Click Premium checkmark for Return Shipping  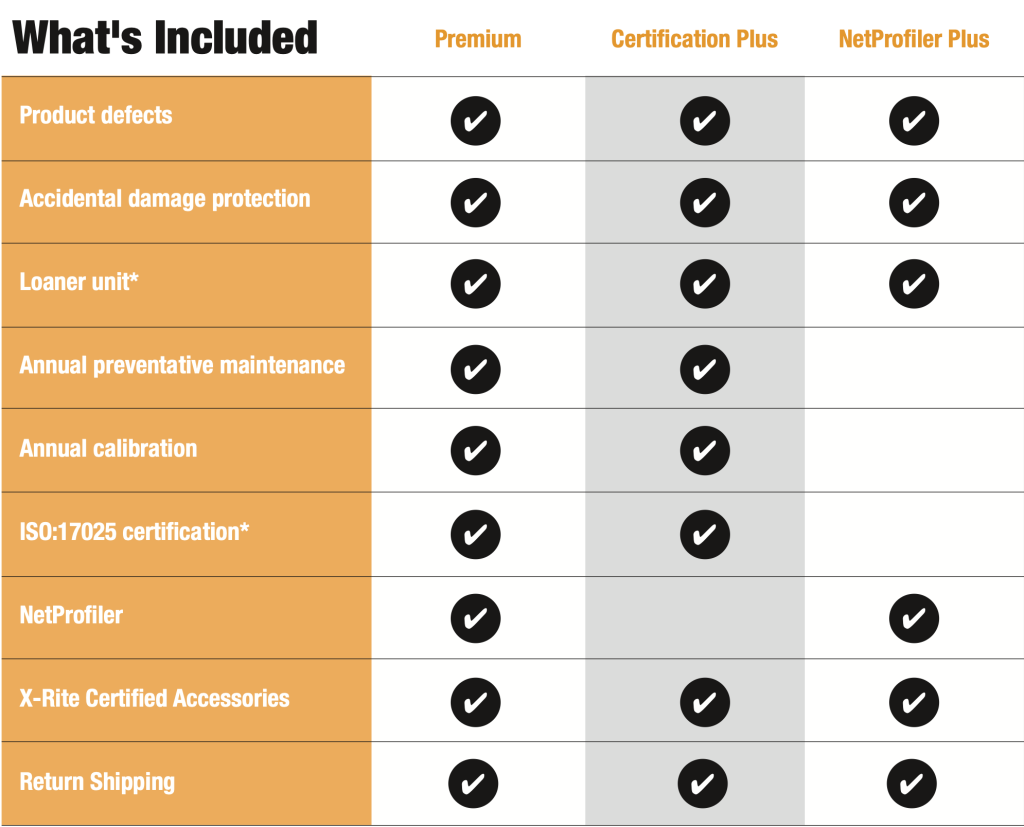(x=473, y=783)
